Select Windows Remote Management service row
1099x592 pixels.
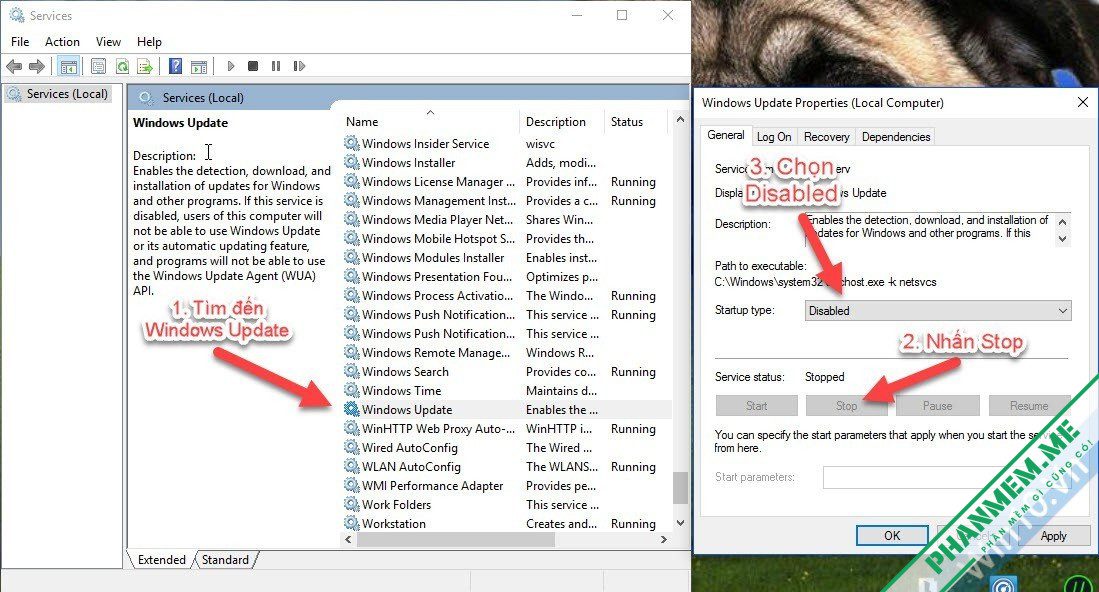tap(507, 352)
